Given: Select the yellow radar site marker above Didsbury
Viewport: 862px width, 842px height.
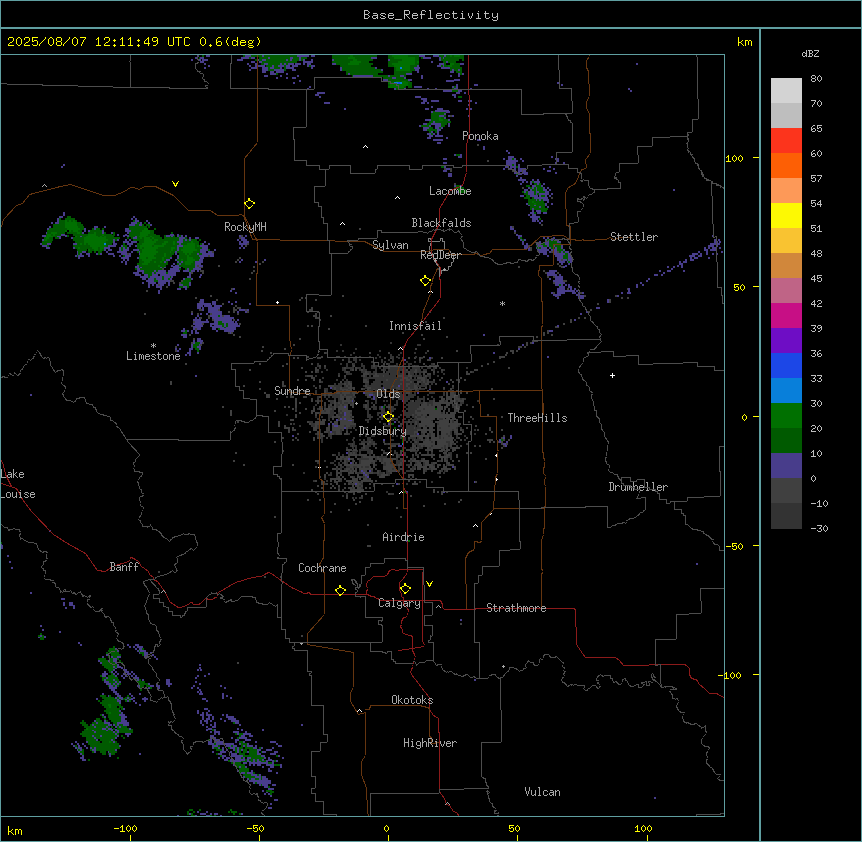Looking at the screenshot, I should [x=388, y=417].
